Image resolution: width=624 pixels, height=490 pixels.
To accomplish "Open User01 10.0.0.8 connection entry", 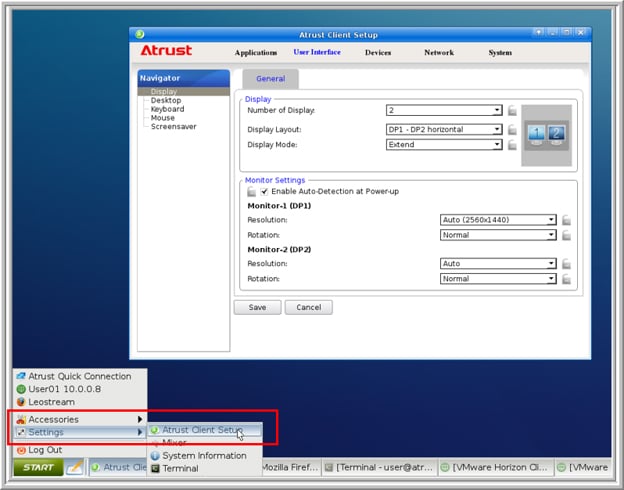I will pos(80,389).
